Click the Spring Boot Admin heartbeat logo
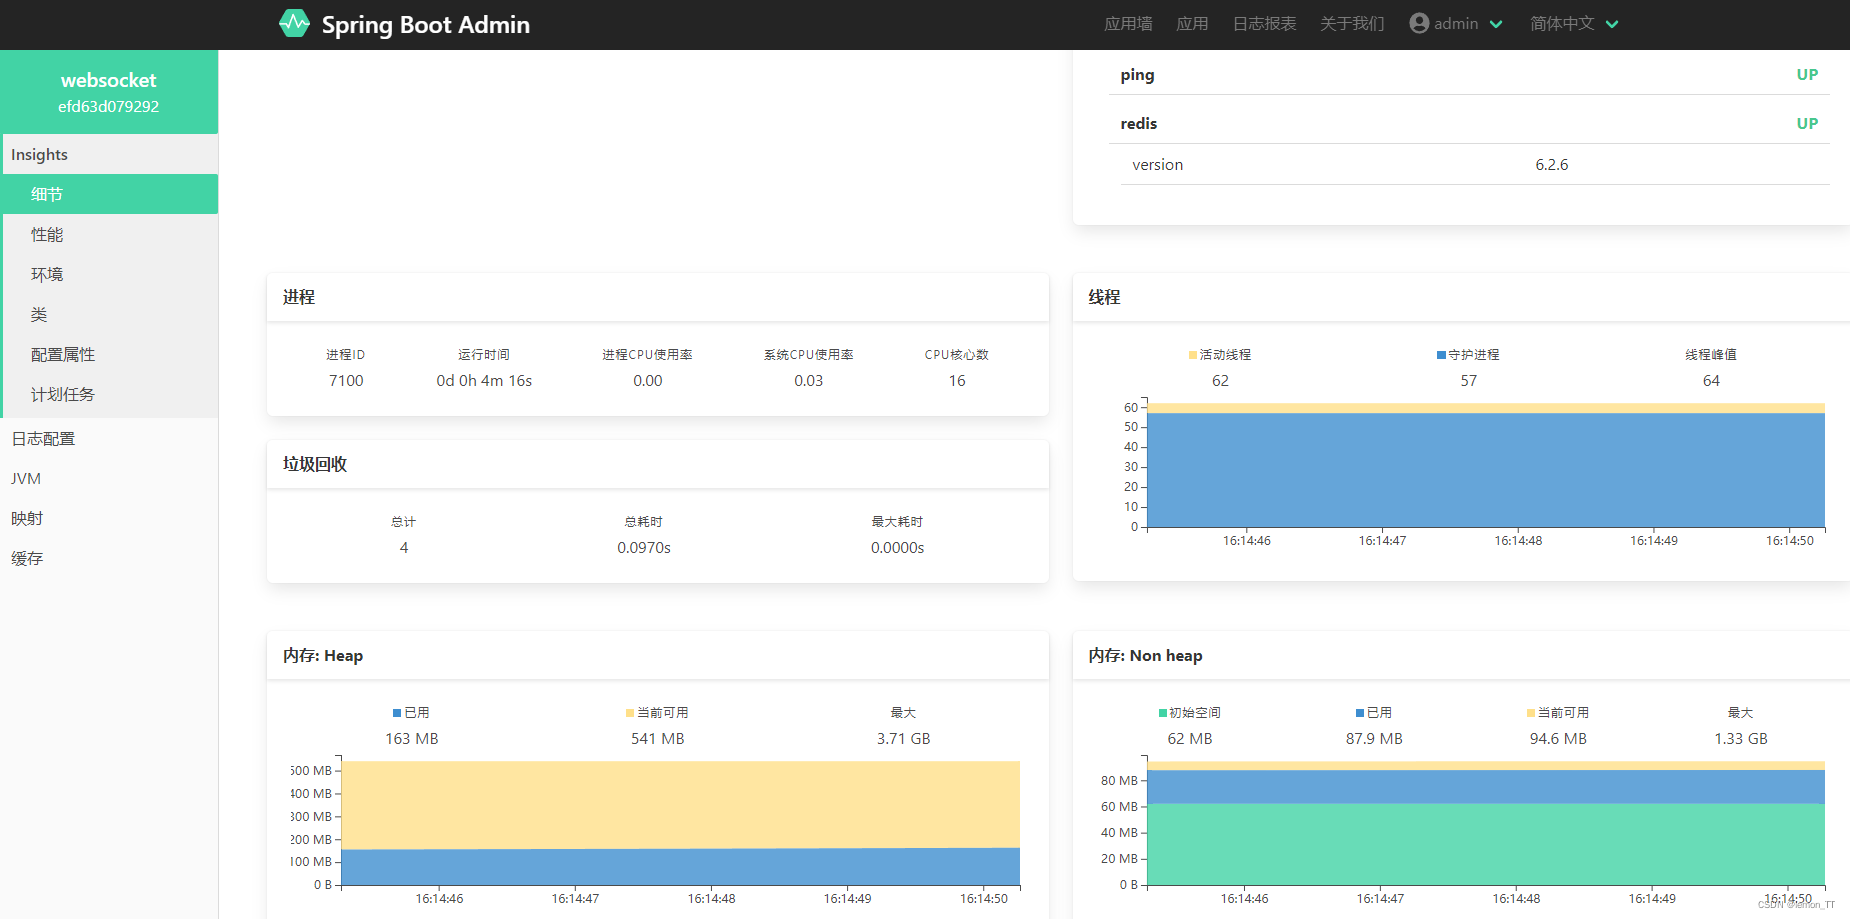This screenshot has height=919, width=1850. point(294,23)
